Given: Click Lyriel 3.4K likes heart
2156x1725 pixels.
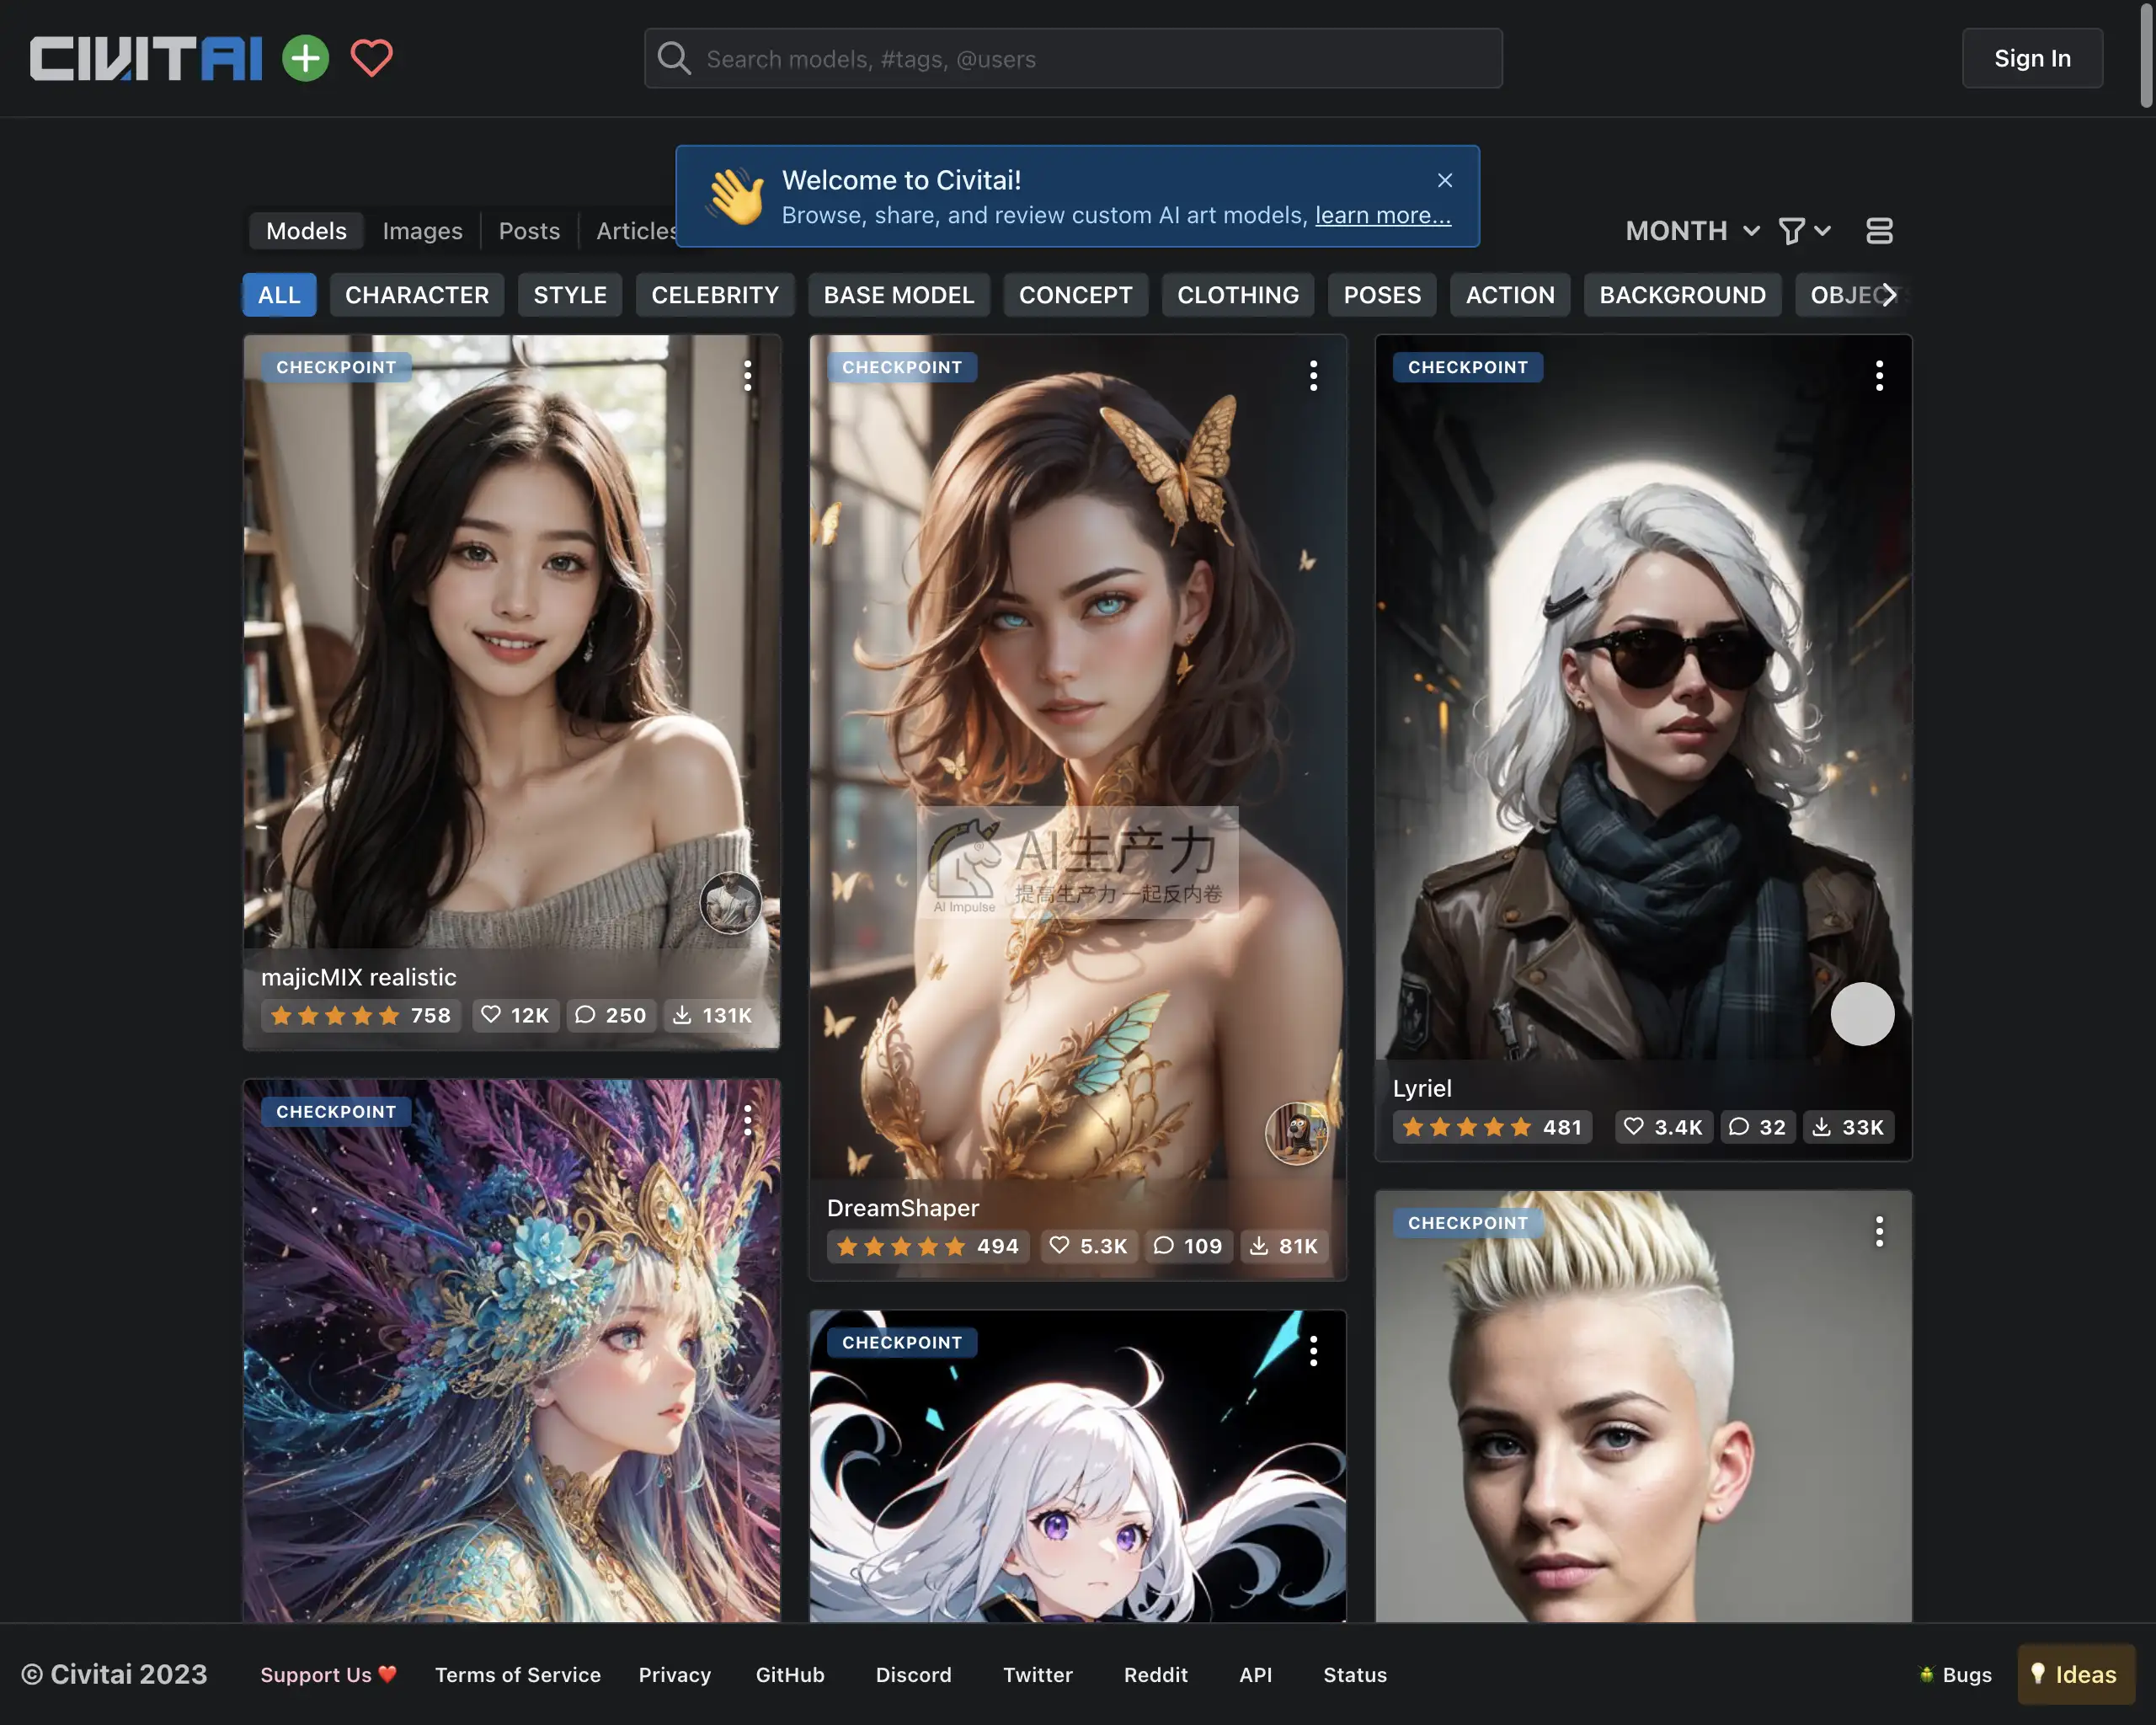Looking at the screenshot, I should pyautogui.click(x=1663, y=1127).
